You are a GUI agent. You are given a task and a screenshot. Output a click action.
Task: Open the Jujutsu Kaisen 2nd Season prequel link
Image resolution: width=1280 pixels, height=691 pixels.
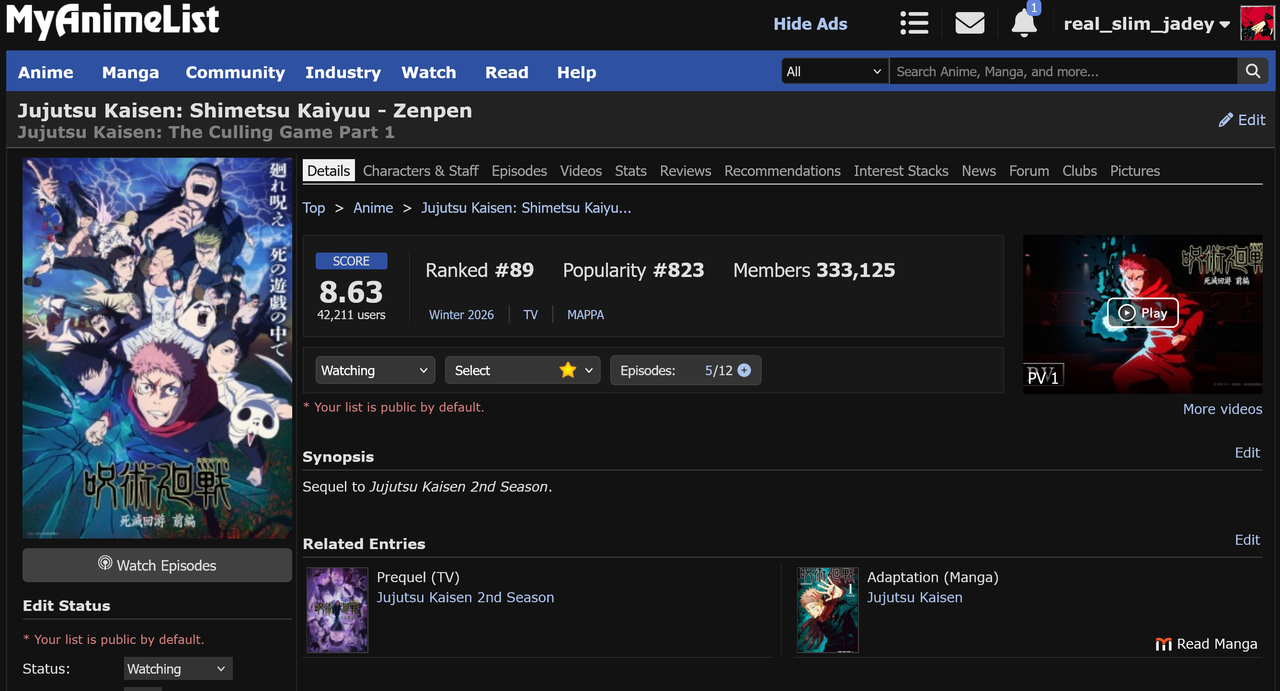[x=465, y=598]
